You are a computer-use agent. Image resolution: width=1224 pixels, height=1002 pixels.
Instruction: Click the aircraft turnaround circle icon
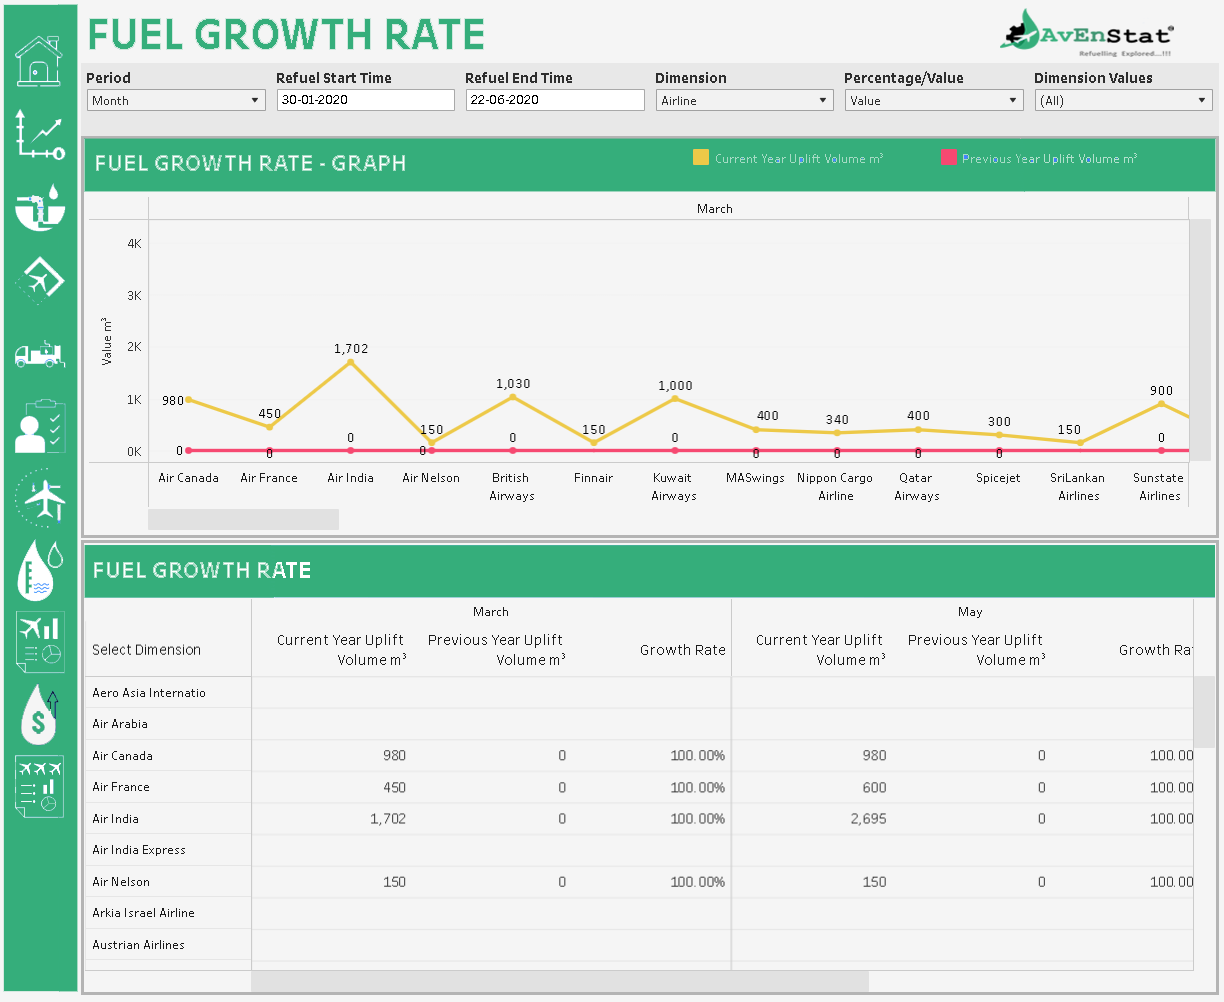coord(40,497)
